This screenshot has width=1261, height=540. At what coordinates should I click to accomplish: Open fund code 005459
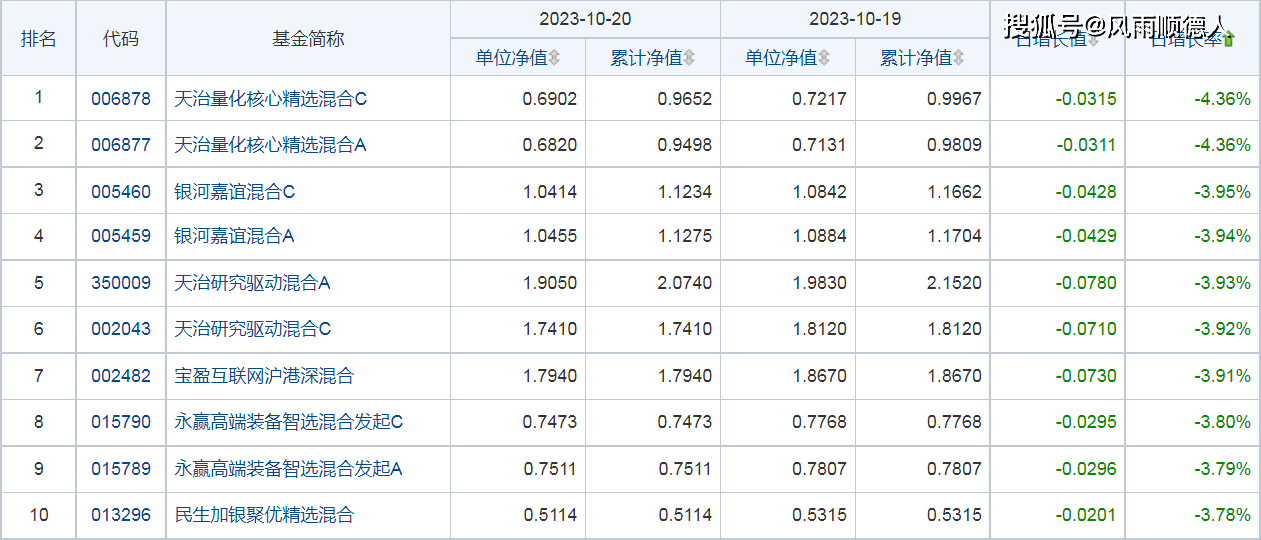pos(121,237)
